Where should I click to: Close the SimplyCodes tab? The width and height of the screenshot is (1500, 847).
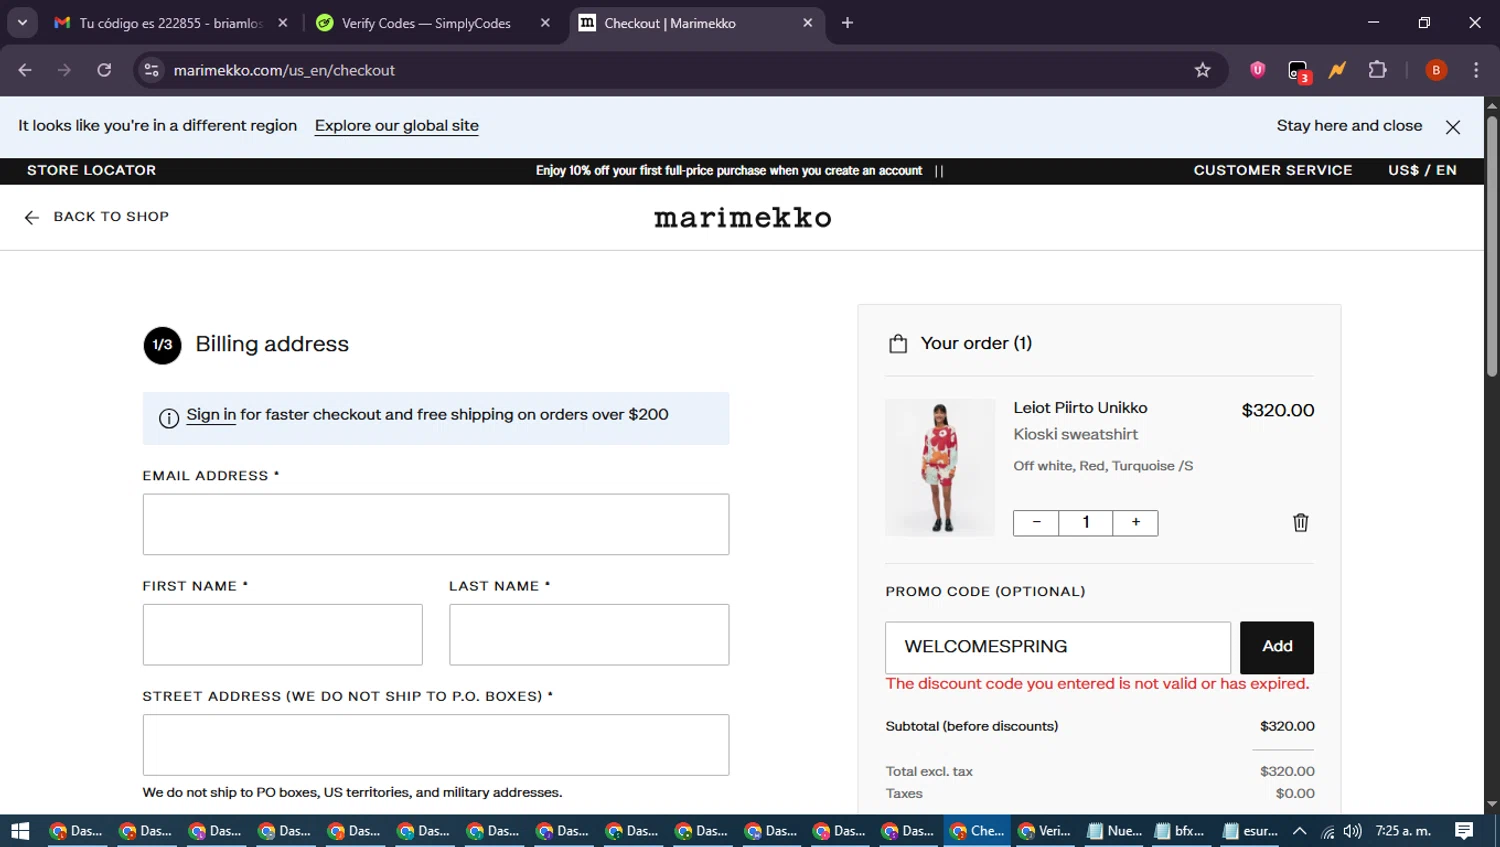point(545,22)
